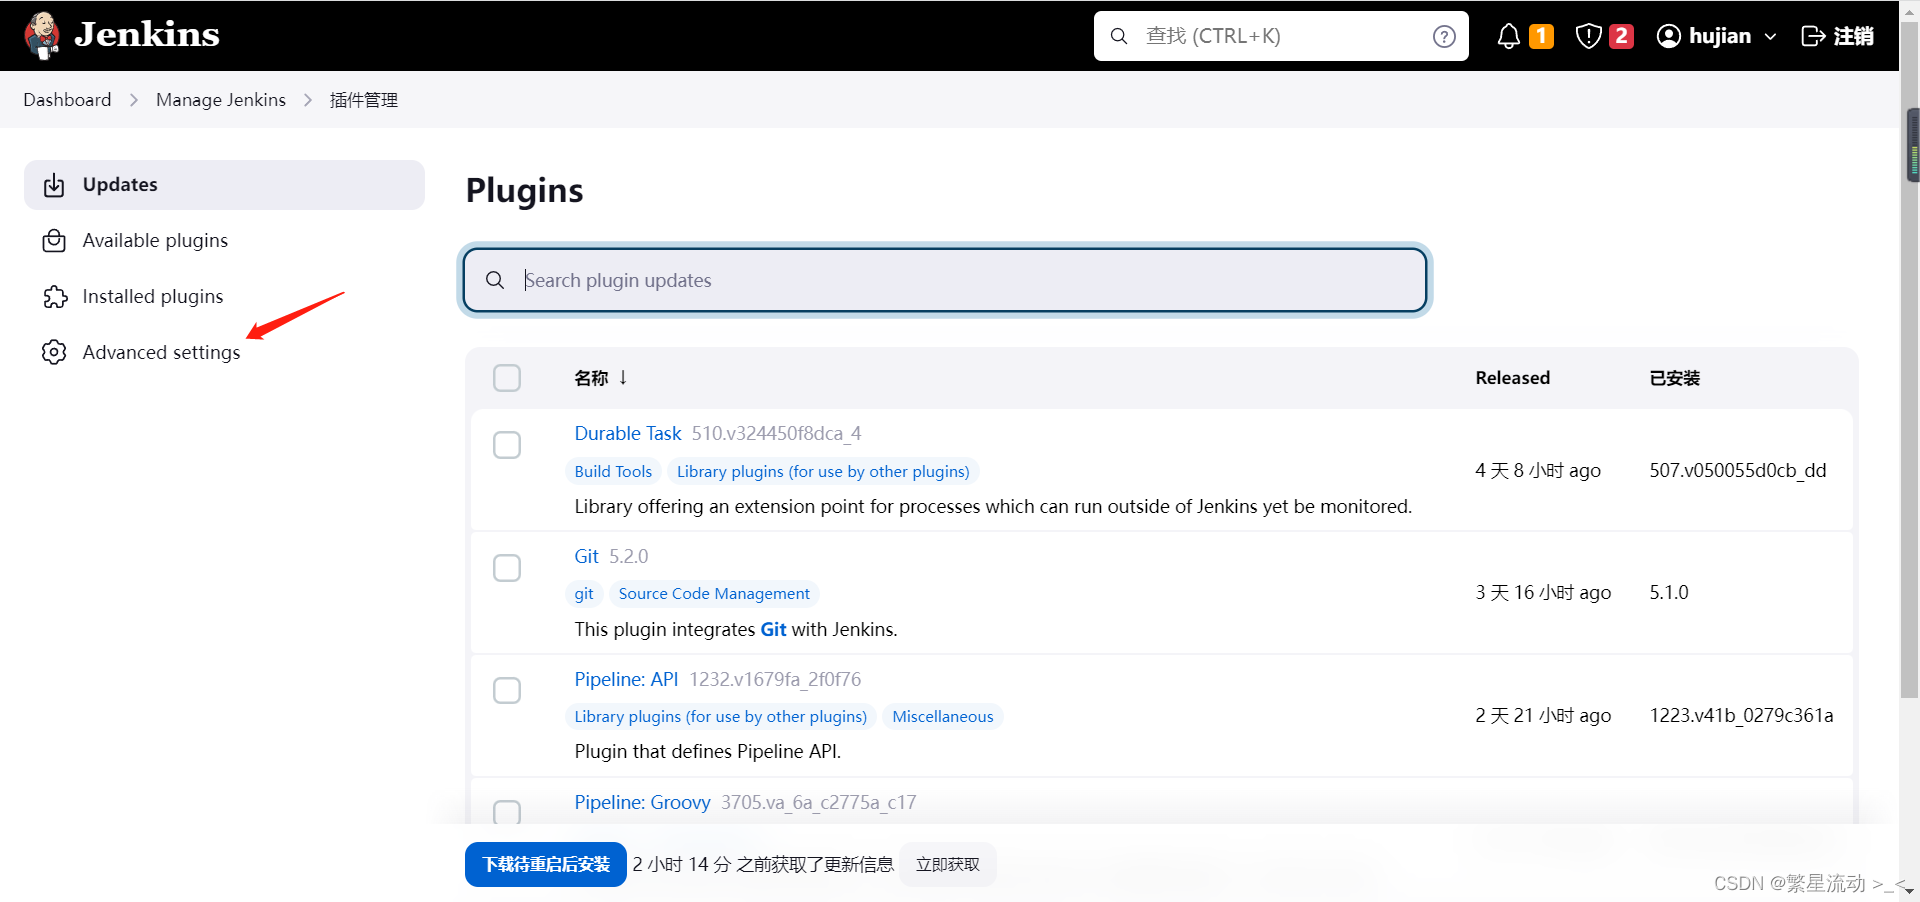1920x902 pixels.
Task: Open the Durable Task plugin link
Action: tap(628, 433)
